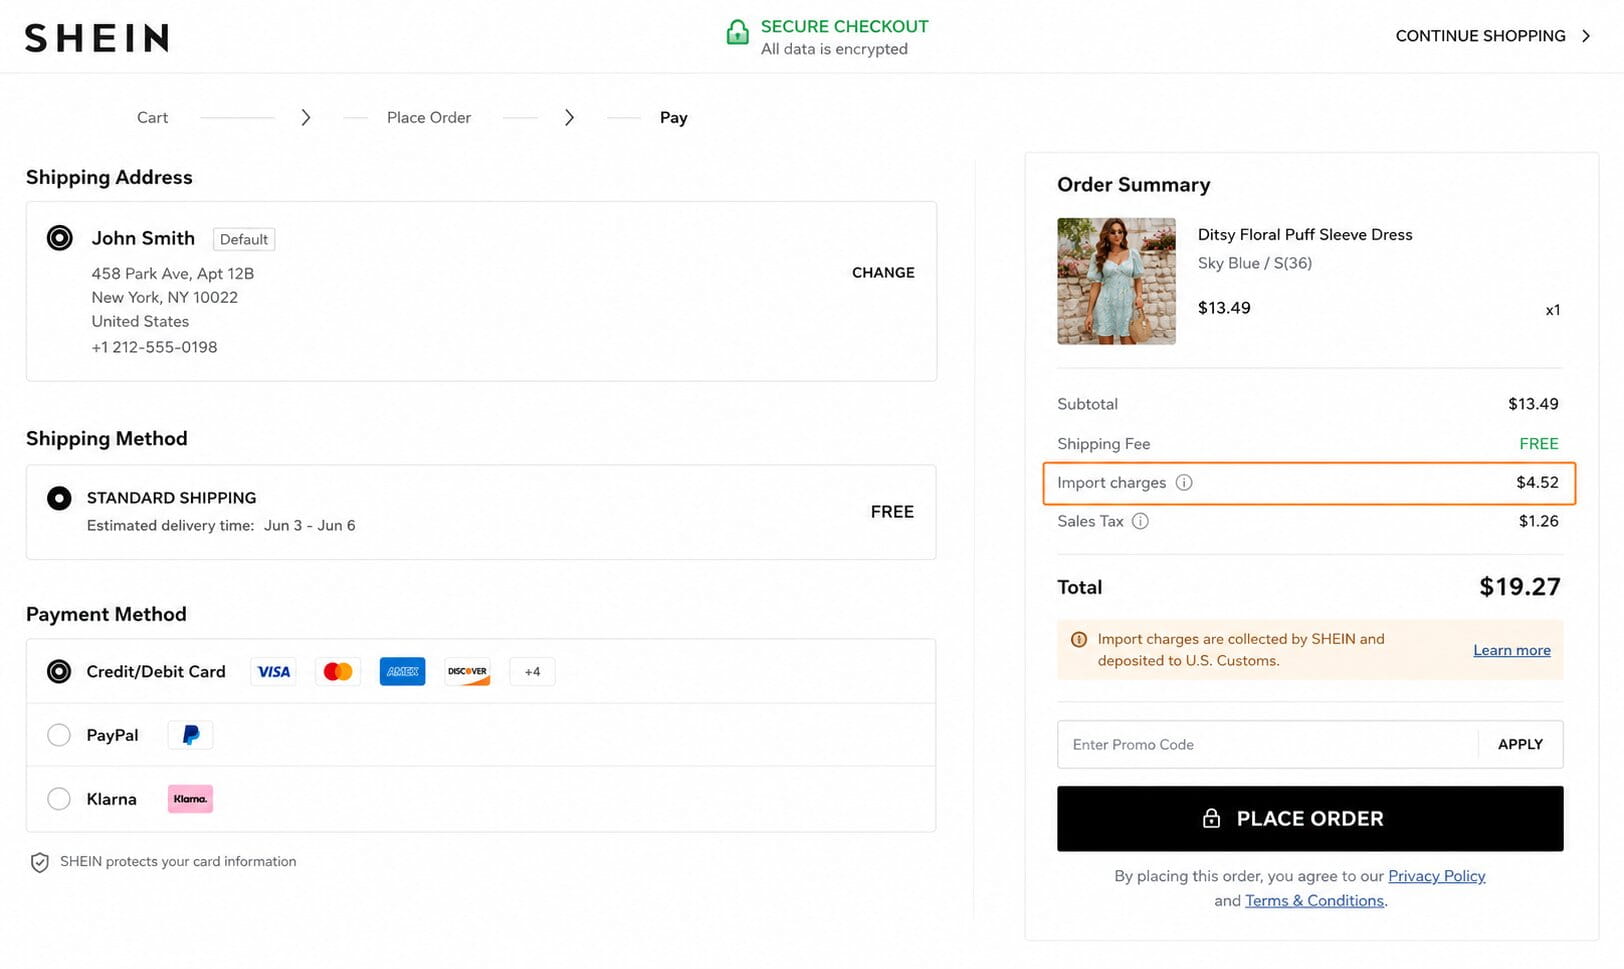Open Learn more about import charges
The width and height of the screenshot is (1624, 969).
[1512, 651]
